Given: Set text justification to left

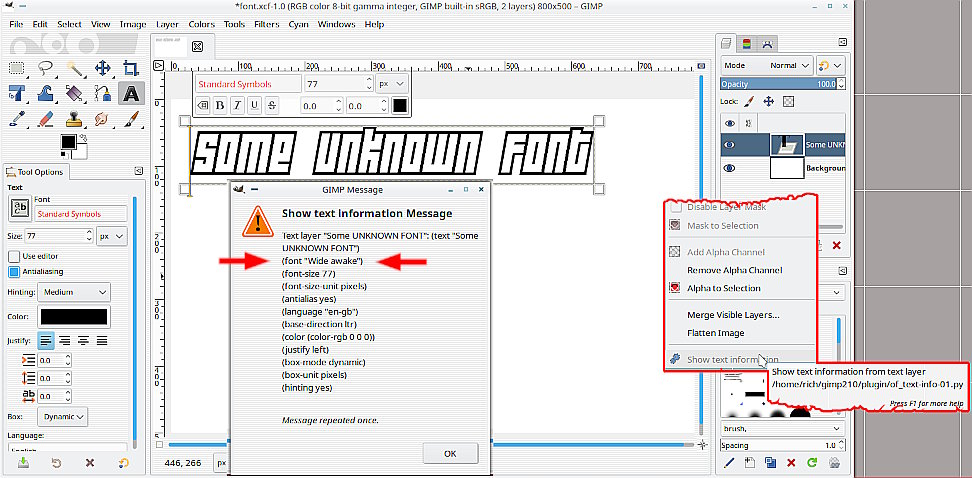Looking at the screenshot, I should pos(45,340).
